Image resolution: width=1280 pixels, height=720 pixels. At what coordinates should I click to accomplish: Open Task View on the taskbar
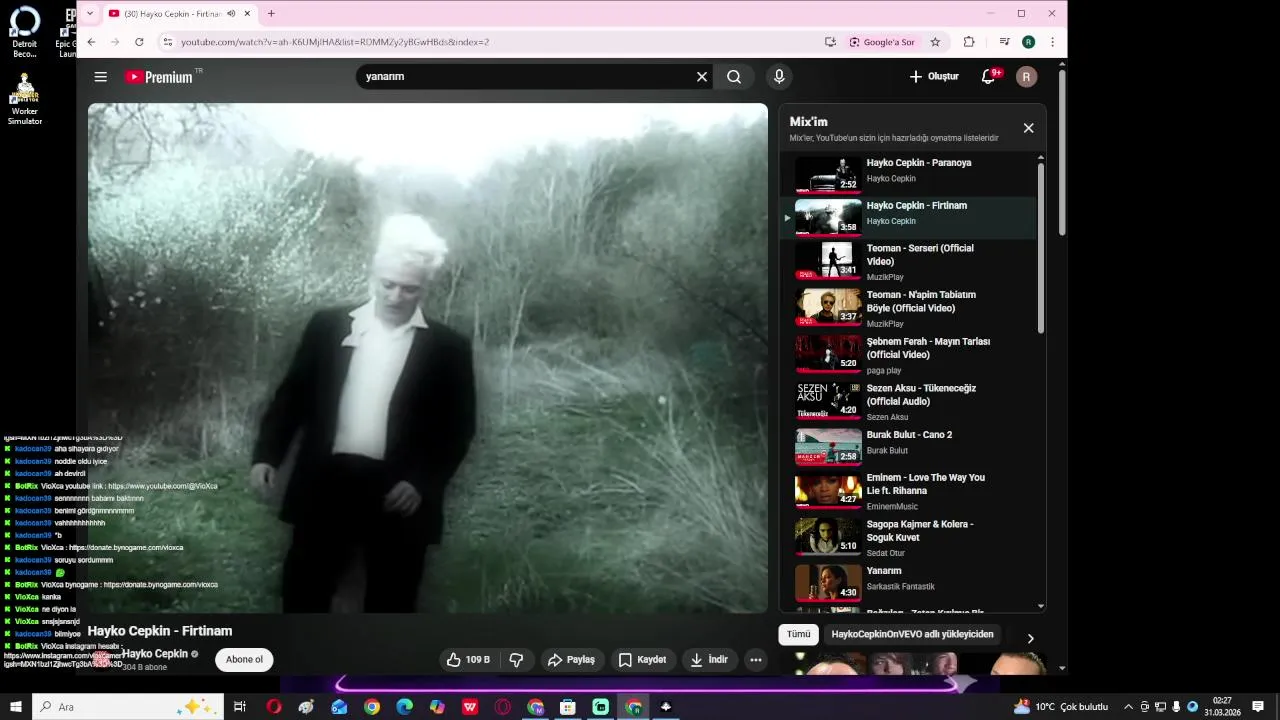[240, 707]
